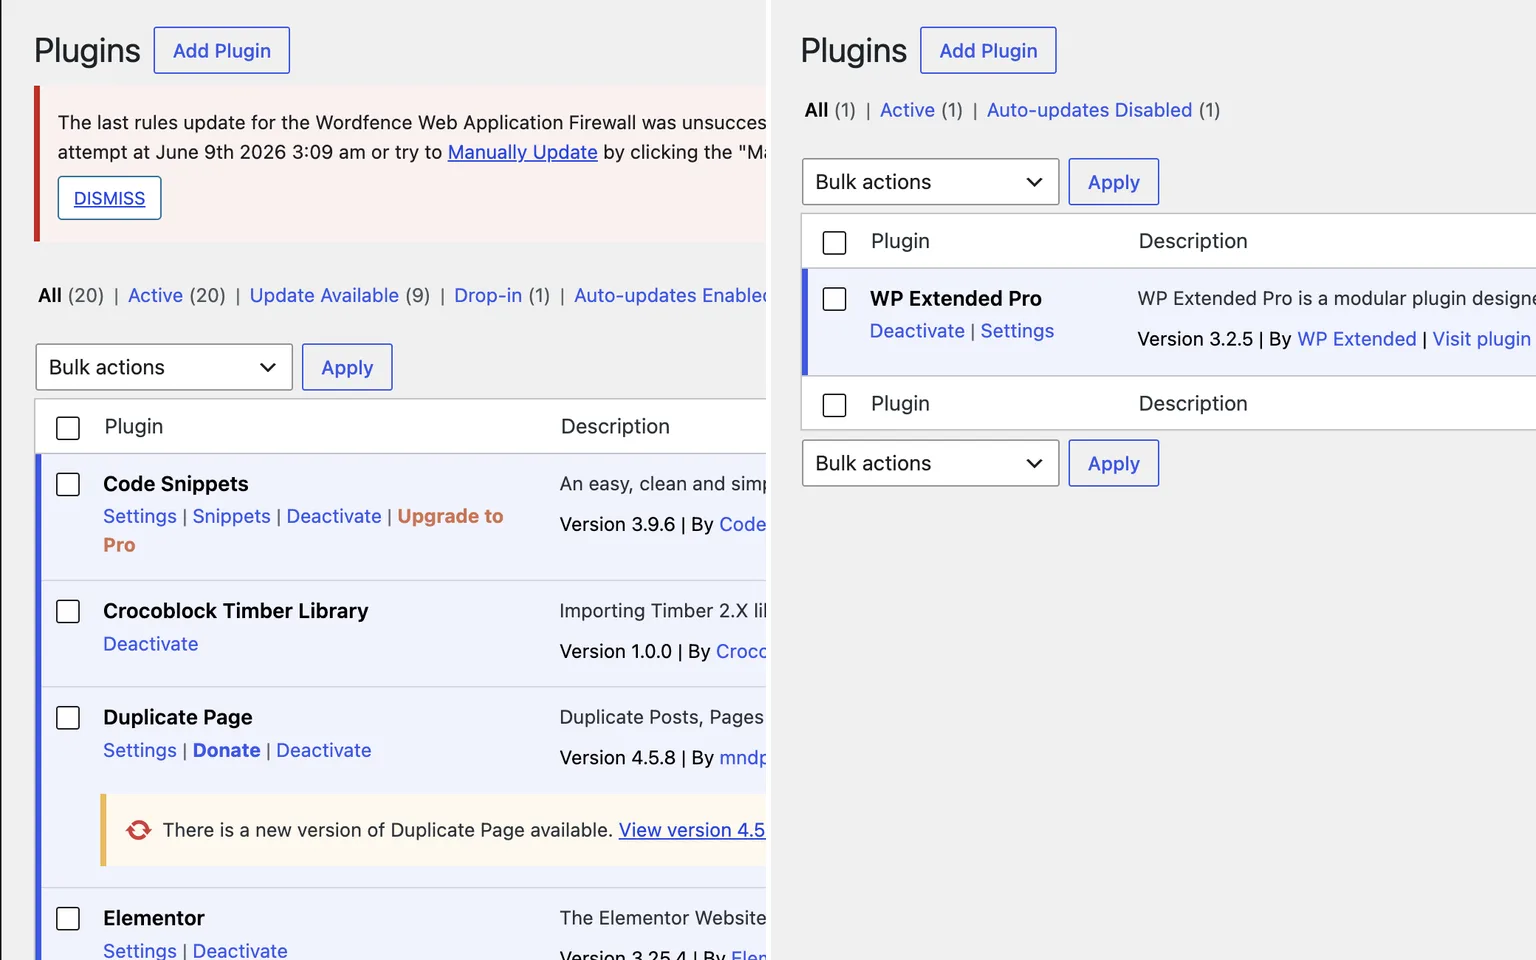Check the Crocoblock Timber Library checkbox
Image resolution: width=1536 pixels, height=960 pixels.
pyautogui.click(x=68, y=611)
